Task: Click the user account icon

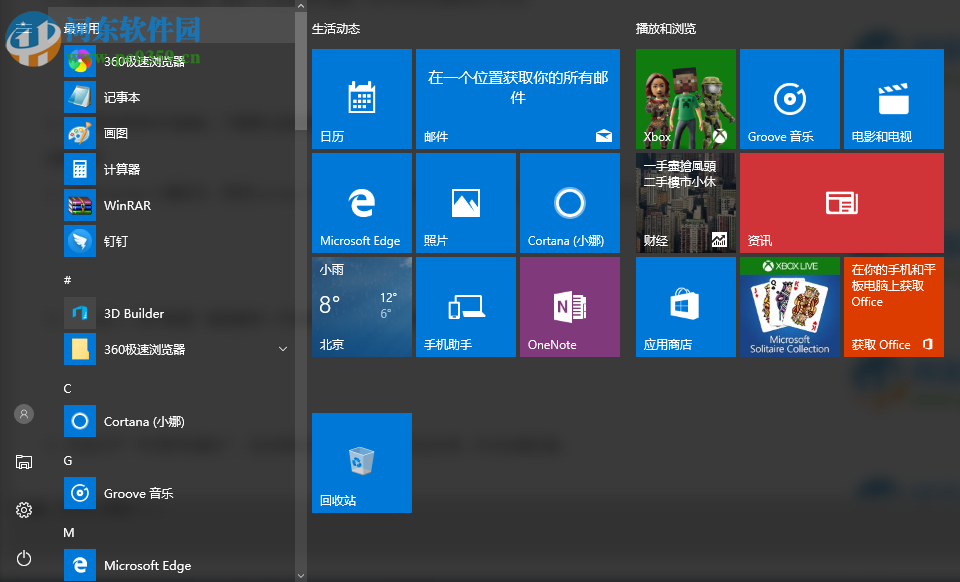Action: 24,413
